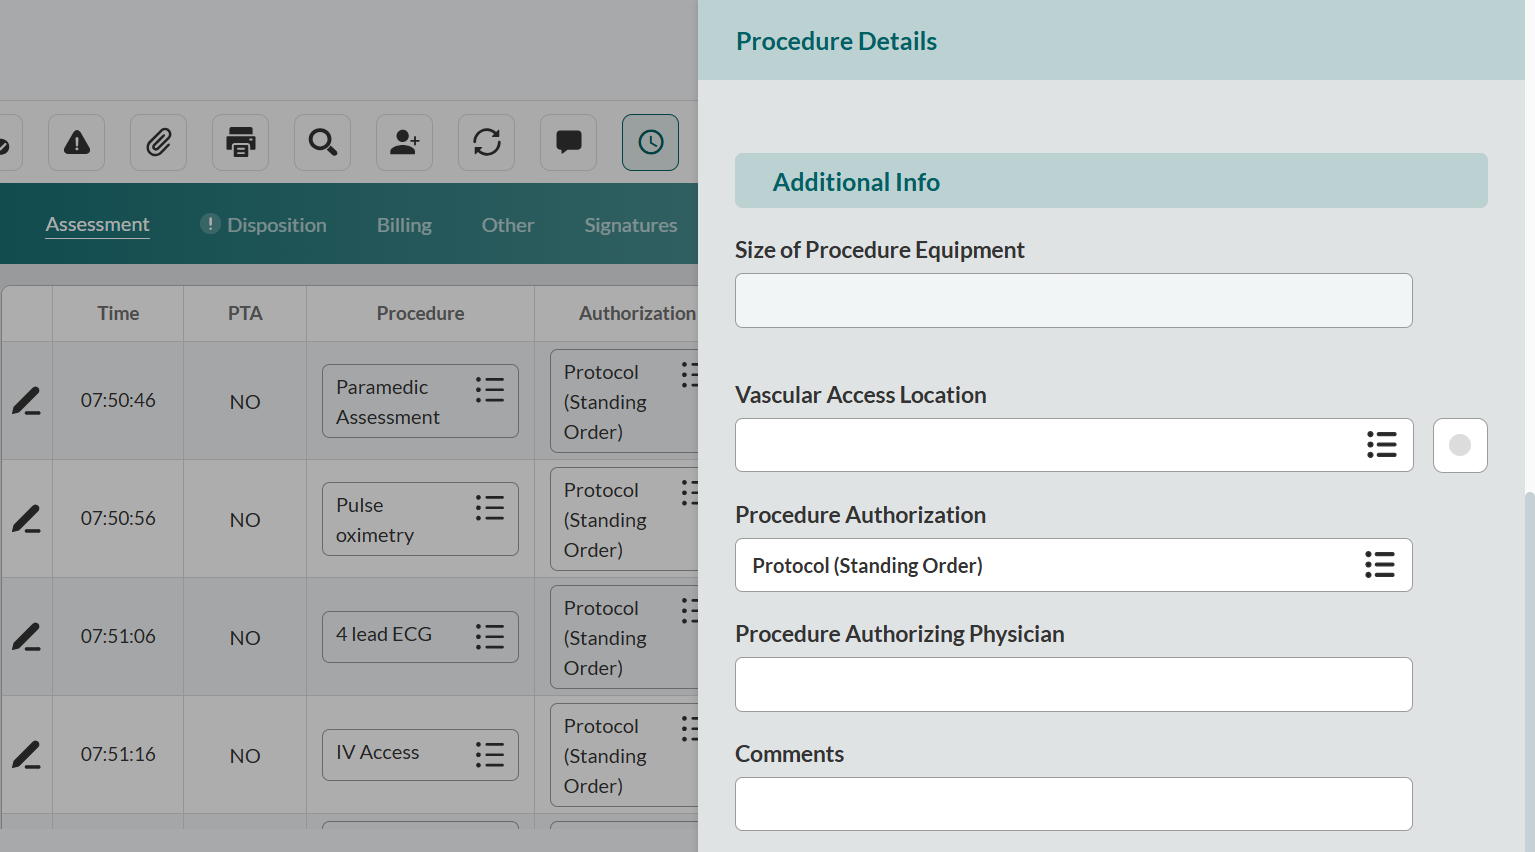The image size is (1535, 852).
Task: Click the add person icon
Action: 404,142
